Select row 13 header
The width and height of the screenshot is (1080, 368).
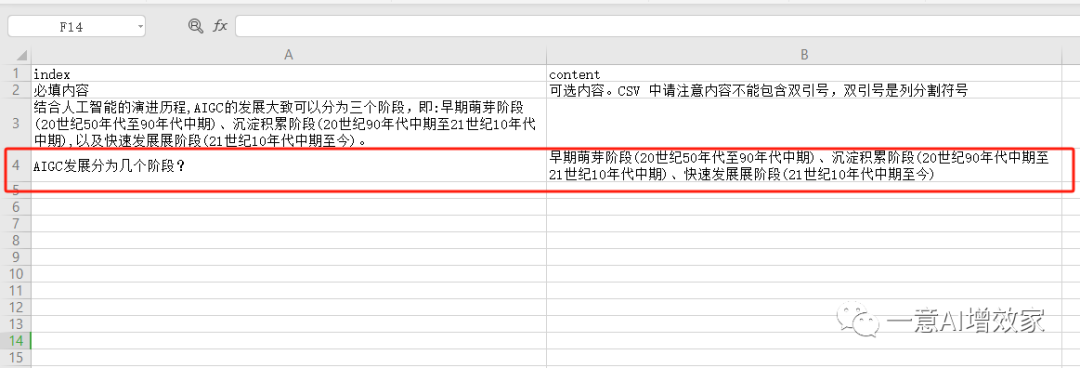[15, 324]
